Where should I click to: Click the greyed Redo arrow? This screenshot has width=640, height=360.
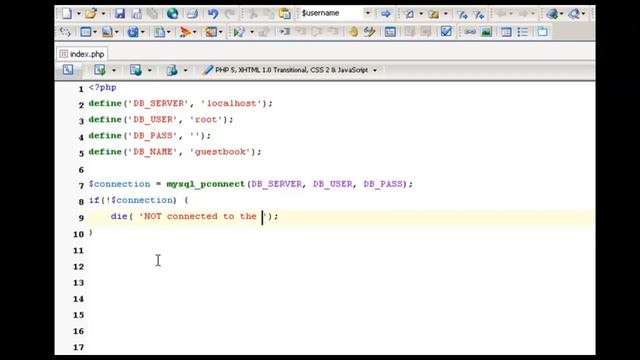click(230, 13)
